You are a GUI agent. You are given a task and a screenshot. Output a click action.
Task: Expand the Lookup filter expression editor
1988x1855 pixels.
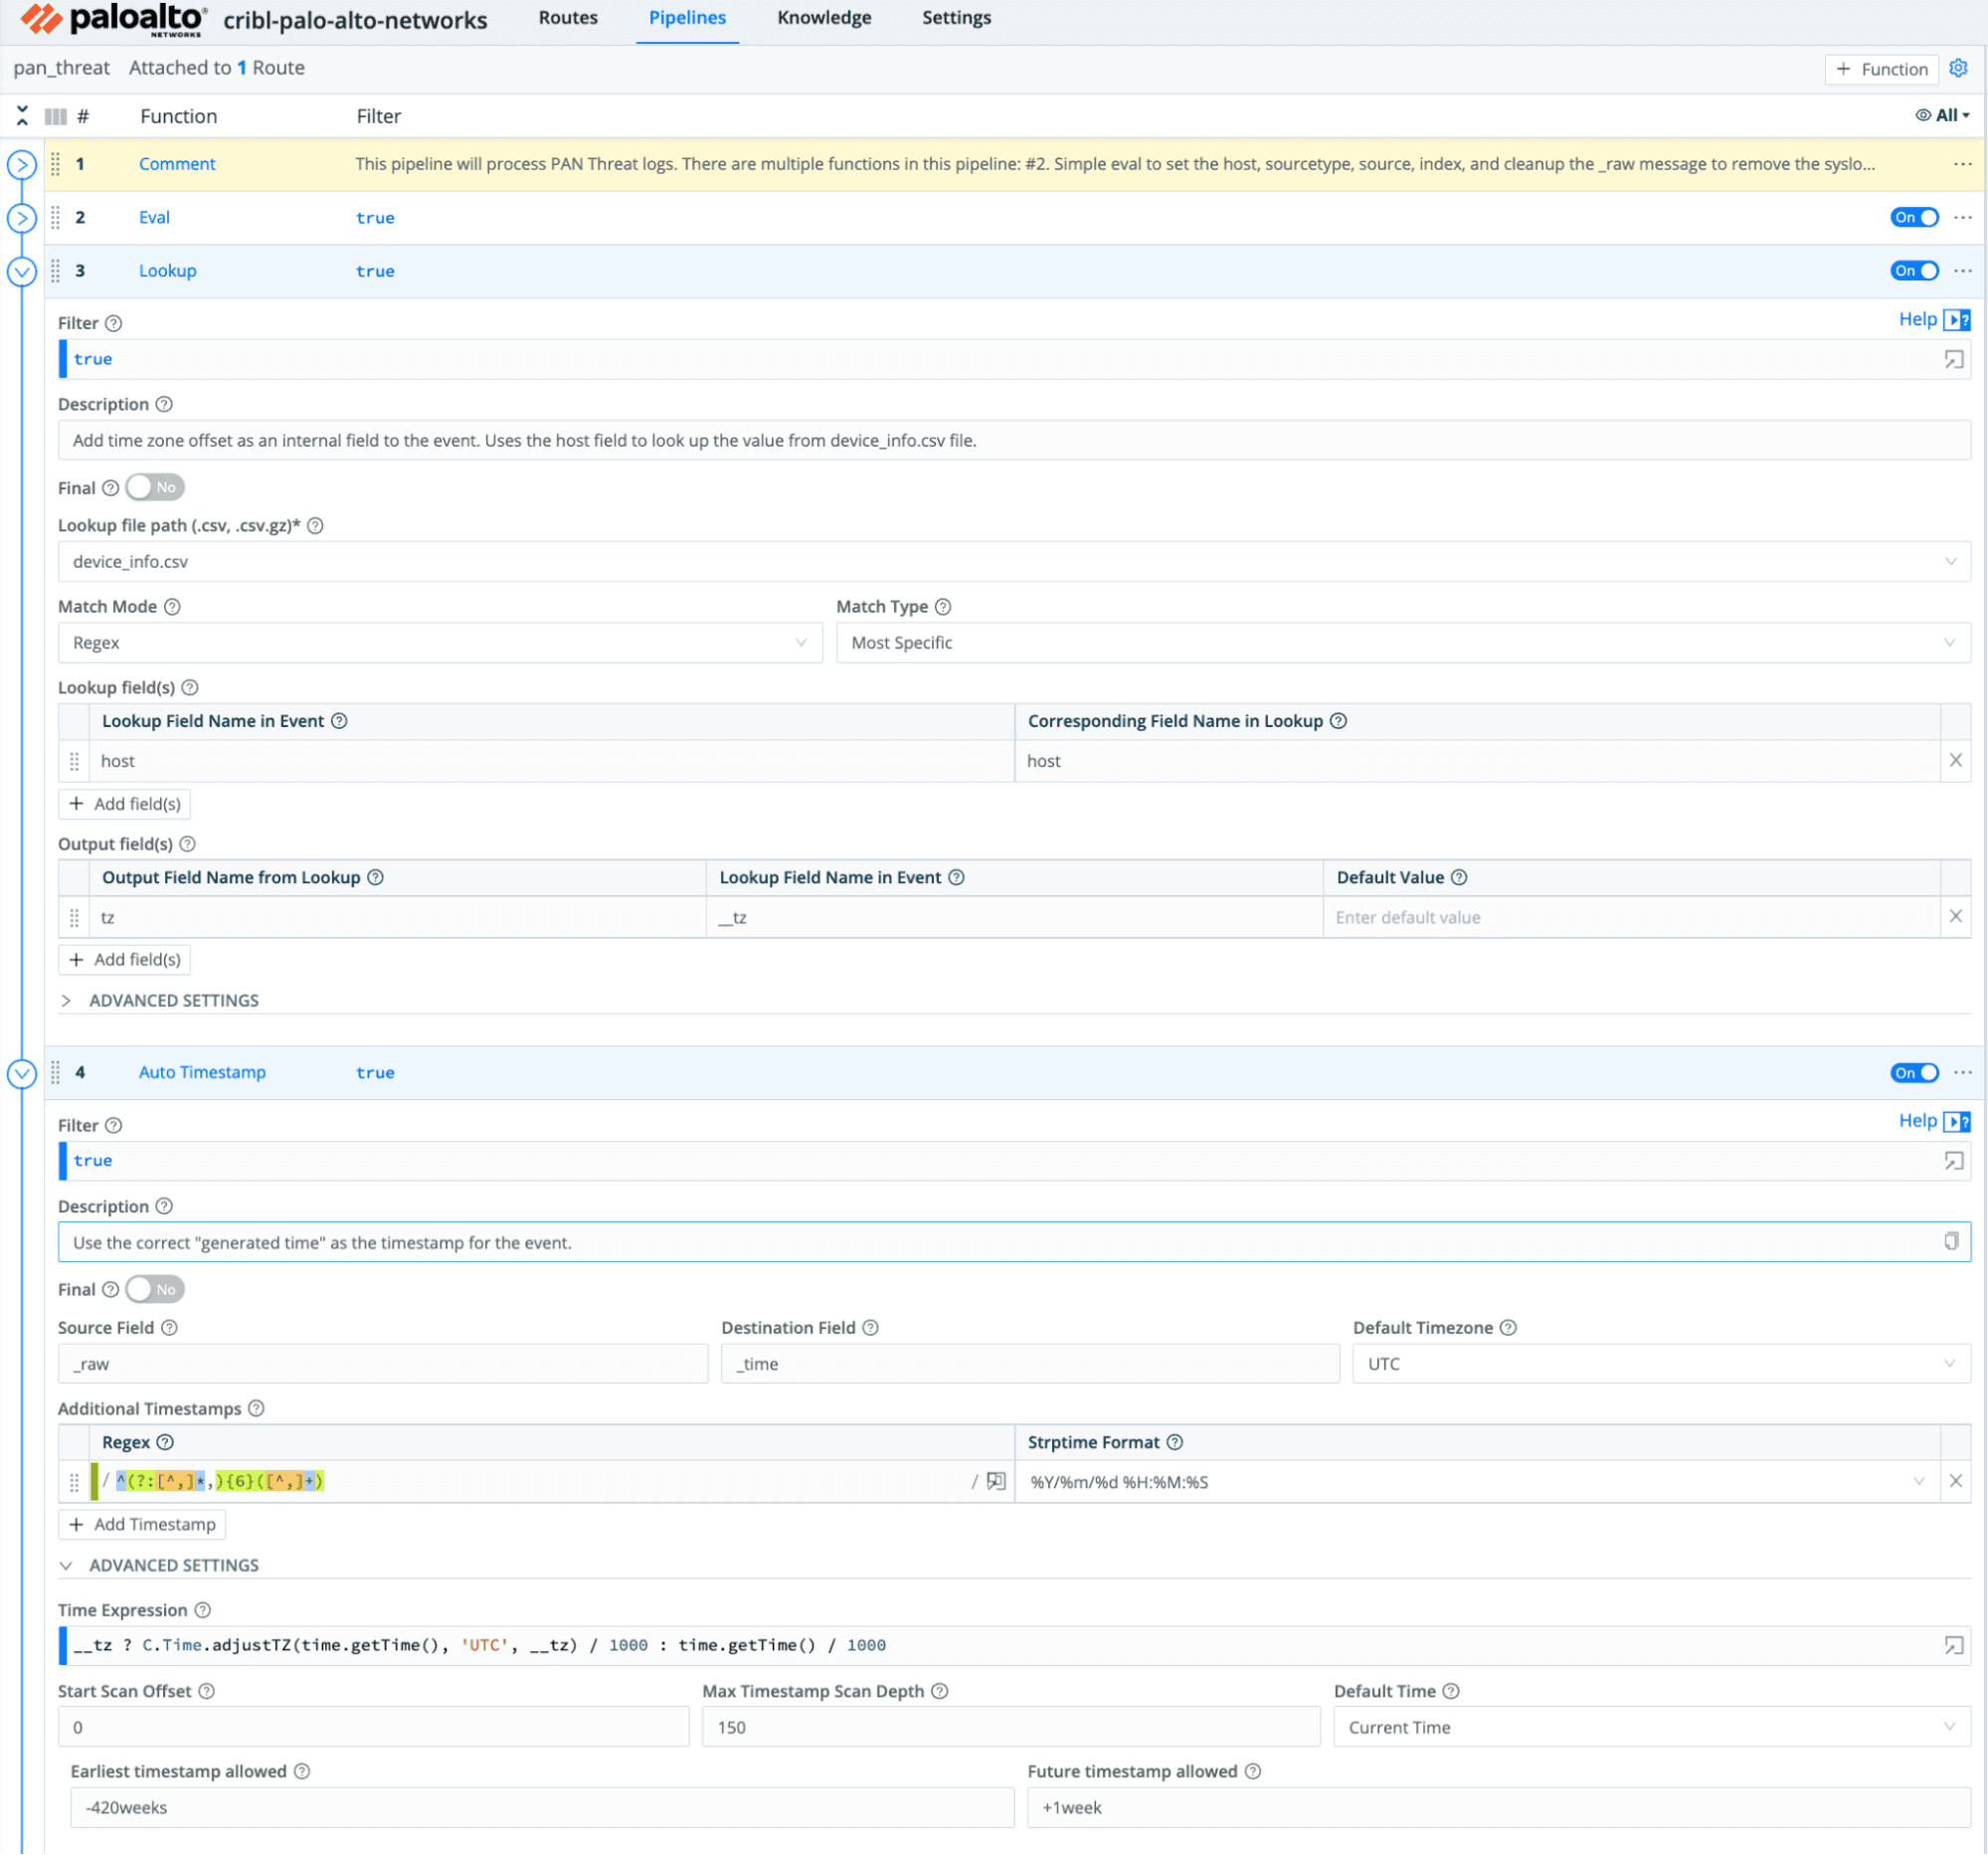pos(1953,359)
